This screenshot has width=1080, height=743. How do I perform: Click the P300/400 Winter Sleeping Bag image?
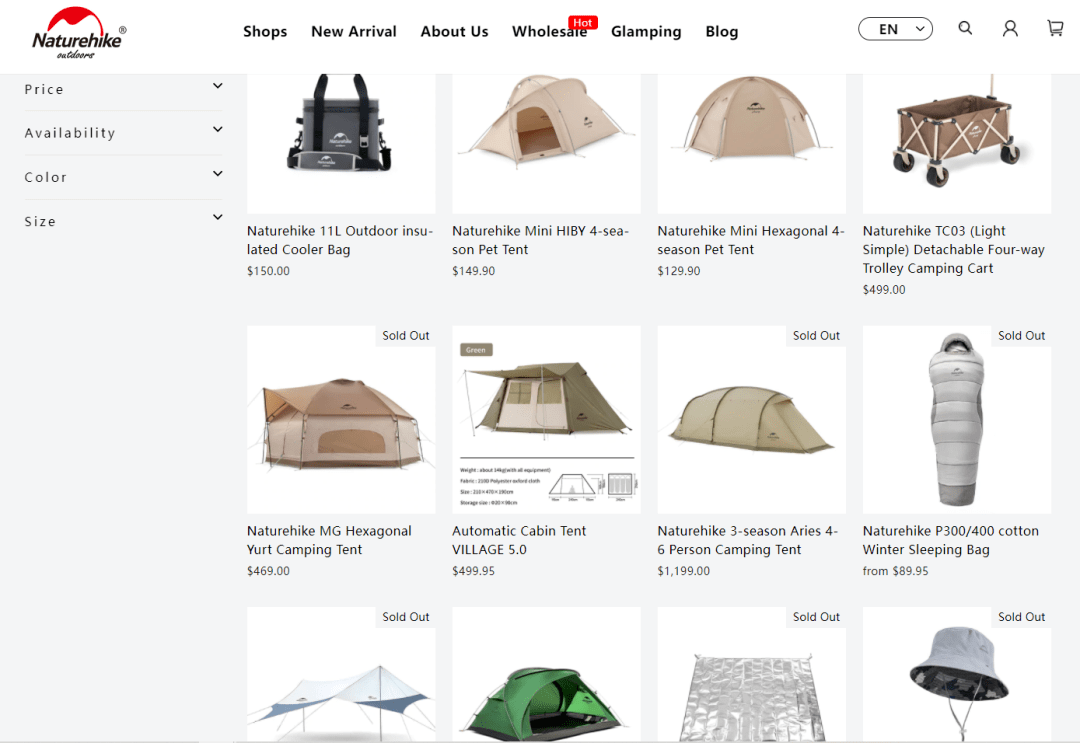(x=956, y=420)
